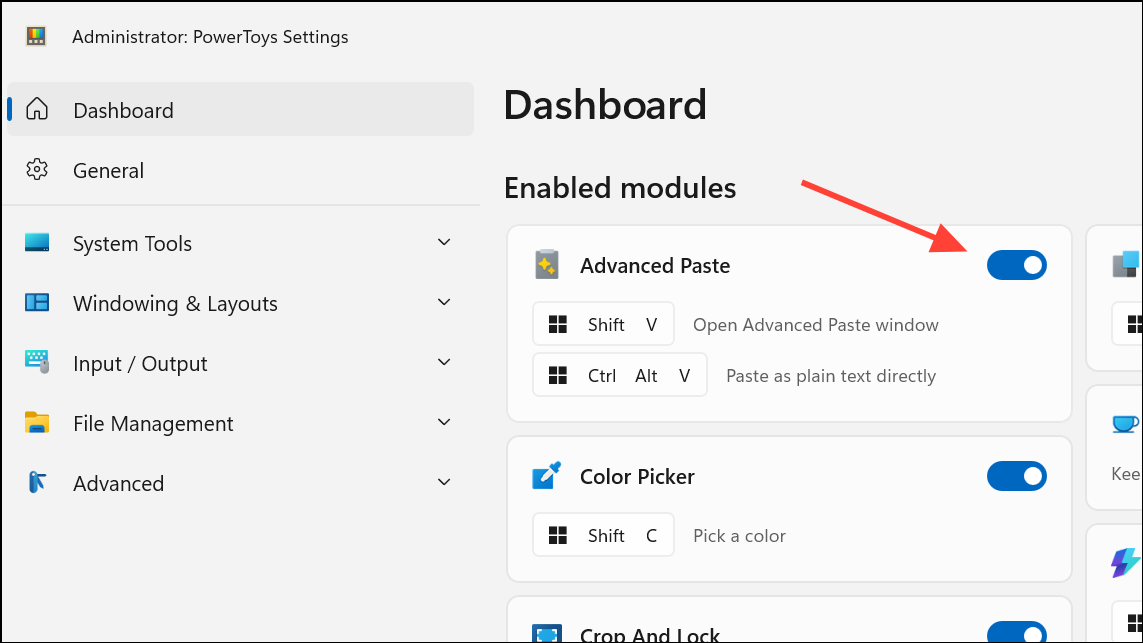
Task: Click the 'Paste as plain text directly' text
Action: (831, 375)
